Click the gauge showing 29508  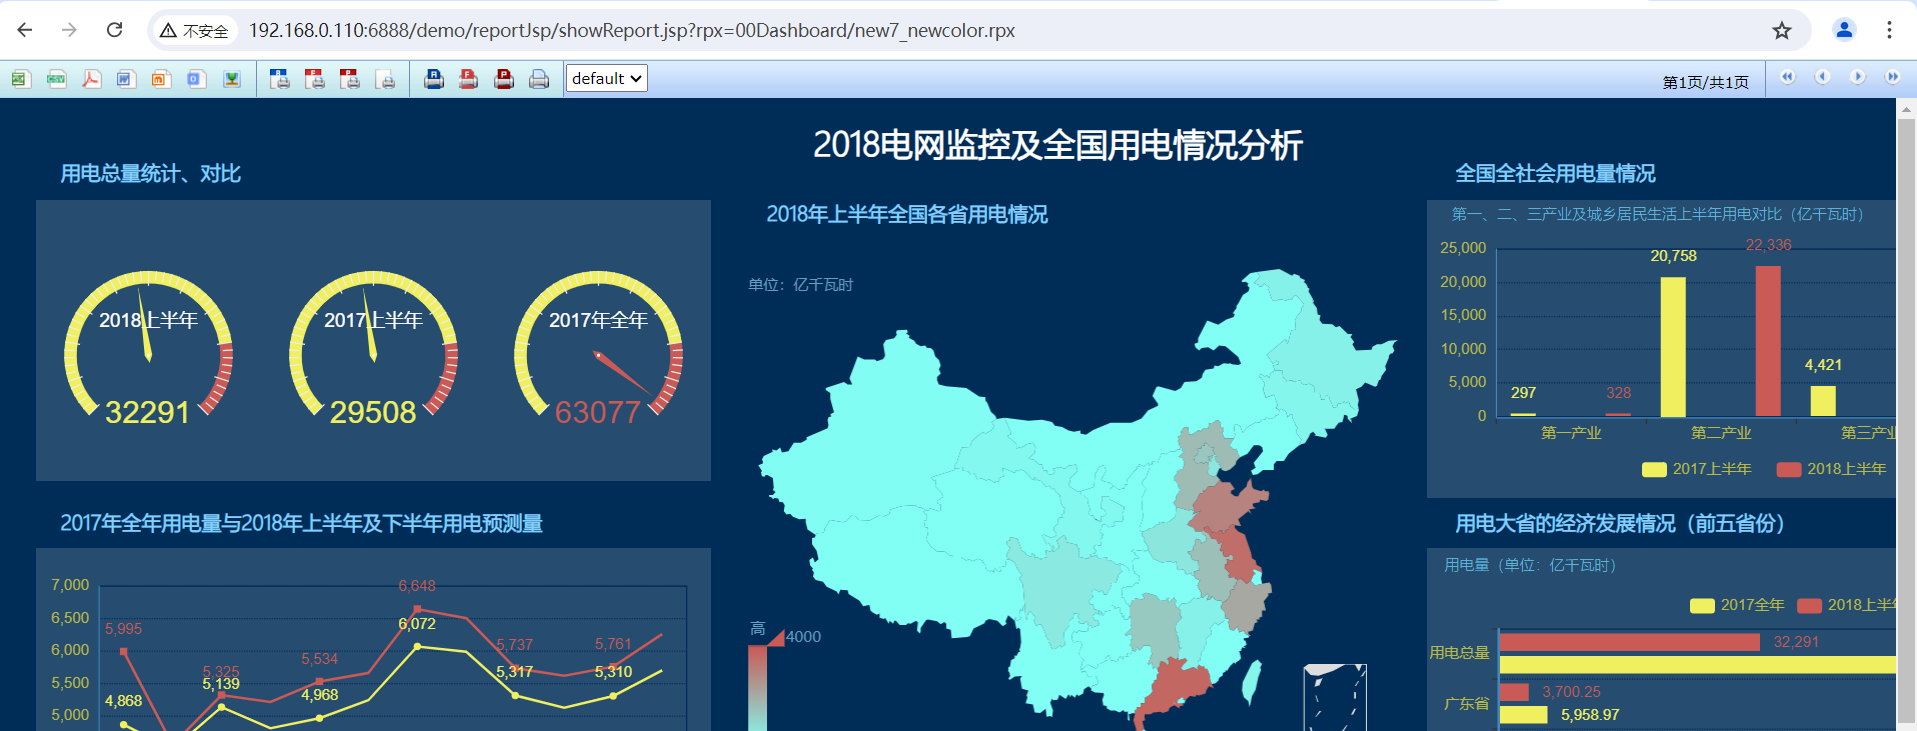point(373,347)
